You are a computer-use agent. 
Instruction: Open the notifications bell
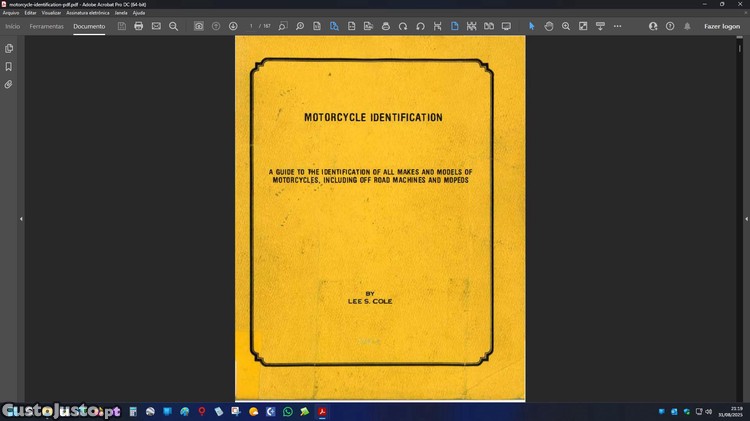coord(687,26)
